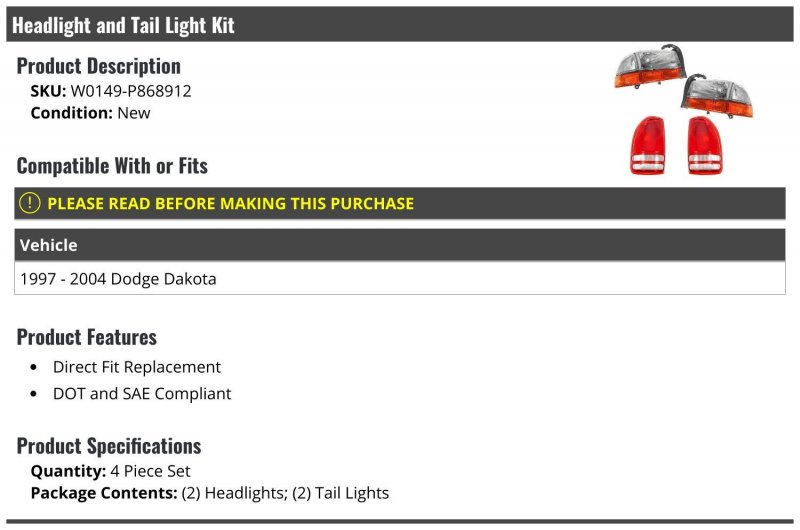Click the SKU W0149-P868912 text
The height and width of the screenshot is (530, 800).
coord(111,91)
